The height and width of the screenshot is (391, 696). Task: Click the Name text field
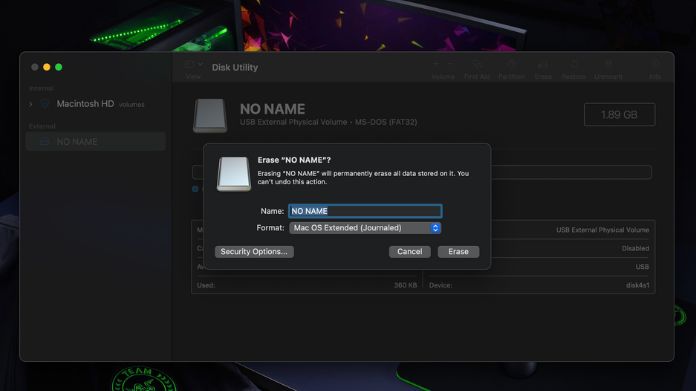coord(365,211)
